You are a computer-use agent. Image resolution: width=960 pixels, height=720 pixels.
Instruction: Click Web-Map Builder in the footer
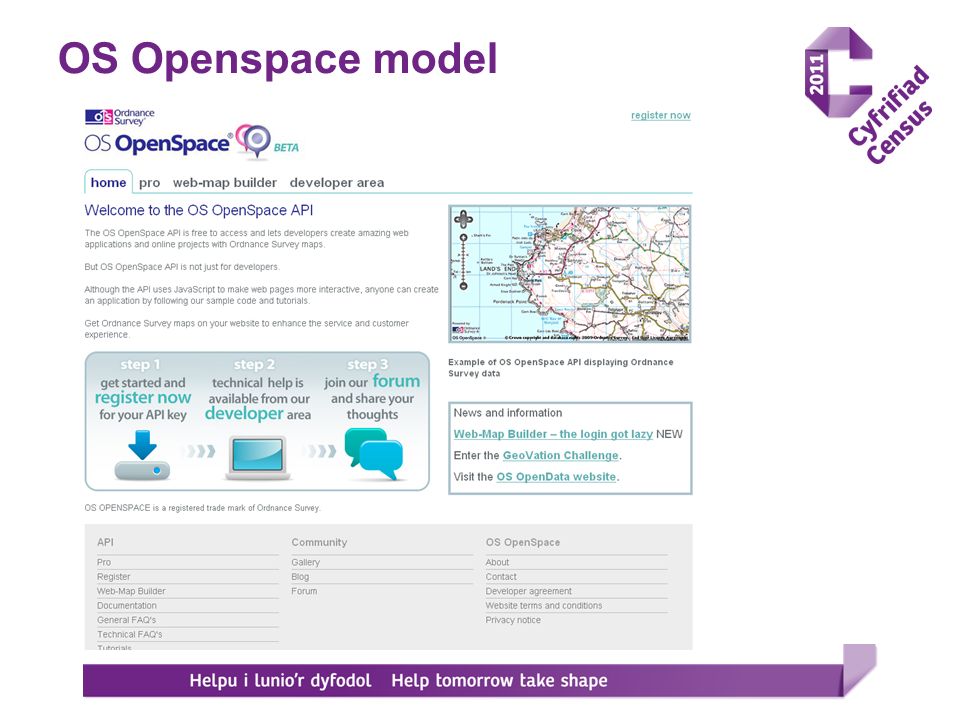(131, 591)
